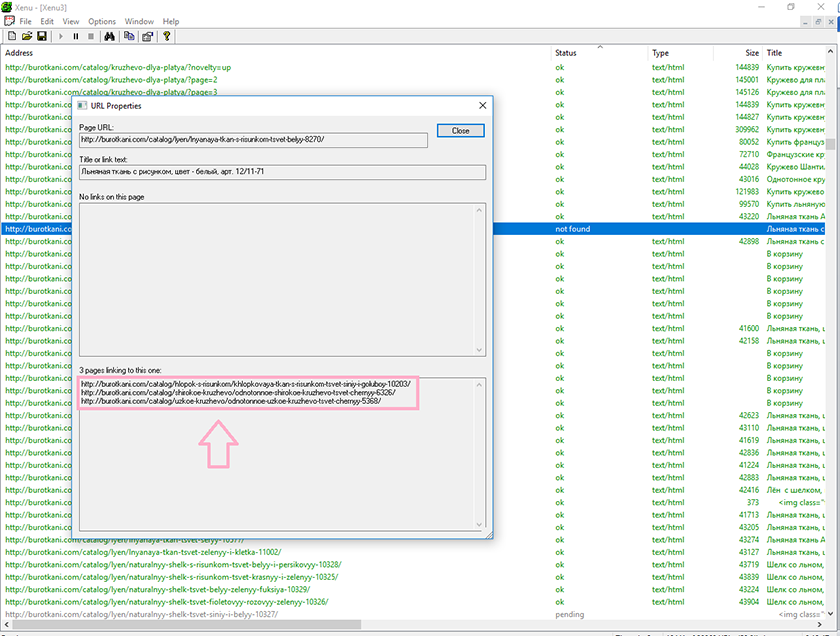The width and height of the screenshot is (840, 636).
Task: Select the address ending belyy-zelenyy-fuksiya-10329
Action: coord(158,589)
